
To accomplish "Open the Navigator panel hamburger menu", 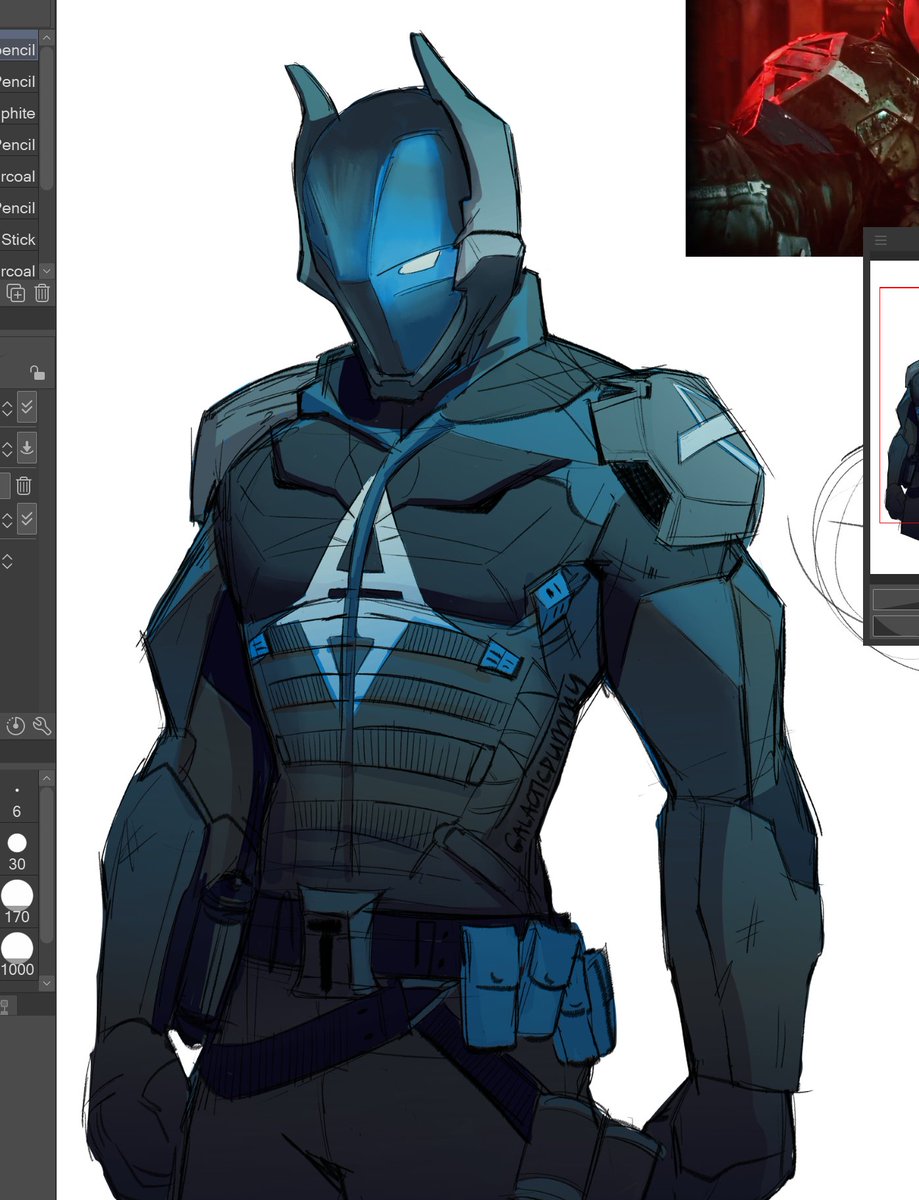I will click(880, 241).
